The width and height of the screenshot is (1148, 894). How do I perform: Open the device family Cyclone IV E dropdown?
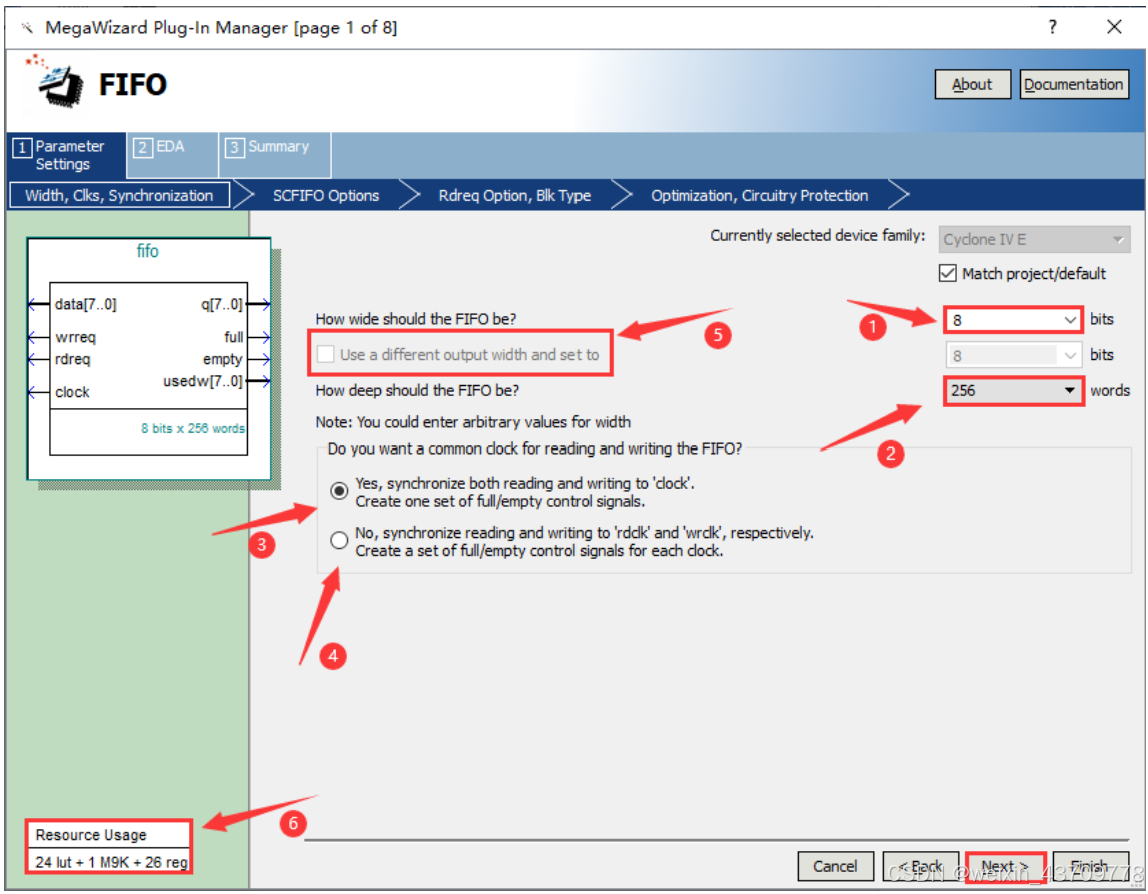coord(1034,239)
